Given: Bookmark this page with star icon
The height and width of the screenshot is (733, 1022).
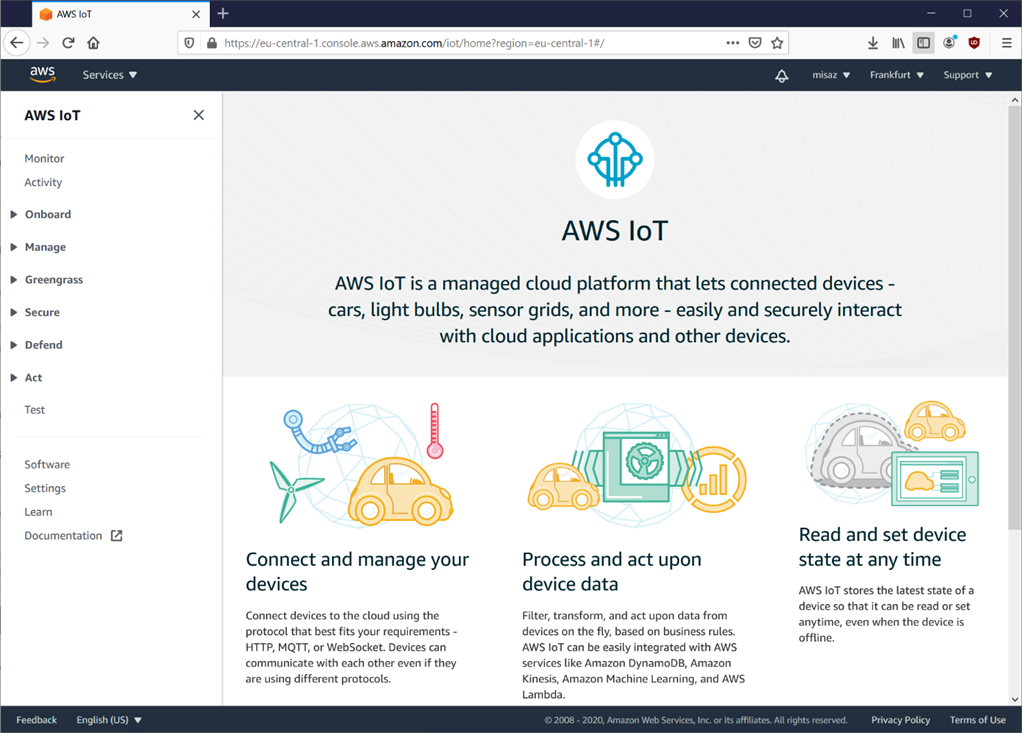Looking at the screenshot, I should [777, 43].
